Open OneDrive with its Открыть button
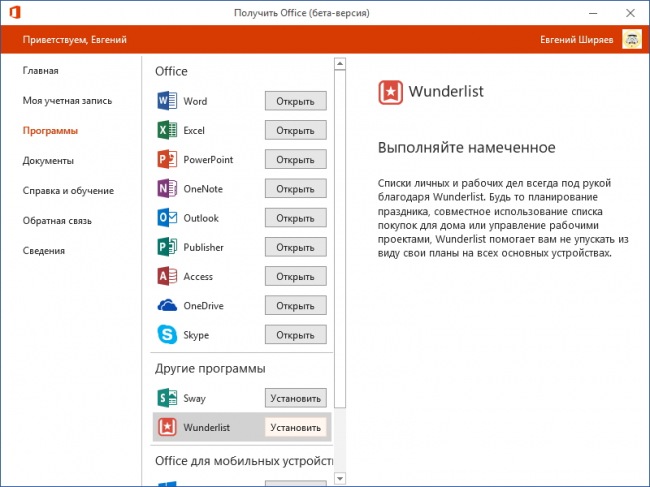650x487 pixels. tap(296, 305)
